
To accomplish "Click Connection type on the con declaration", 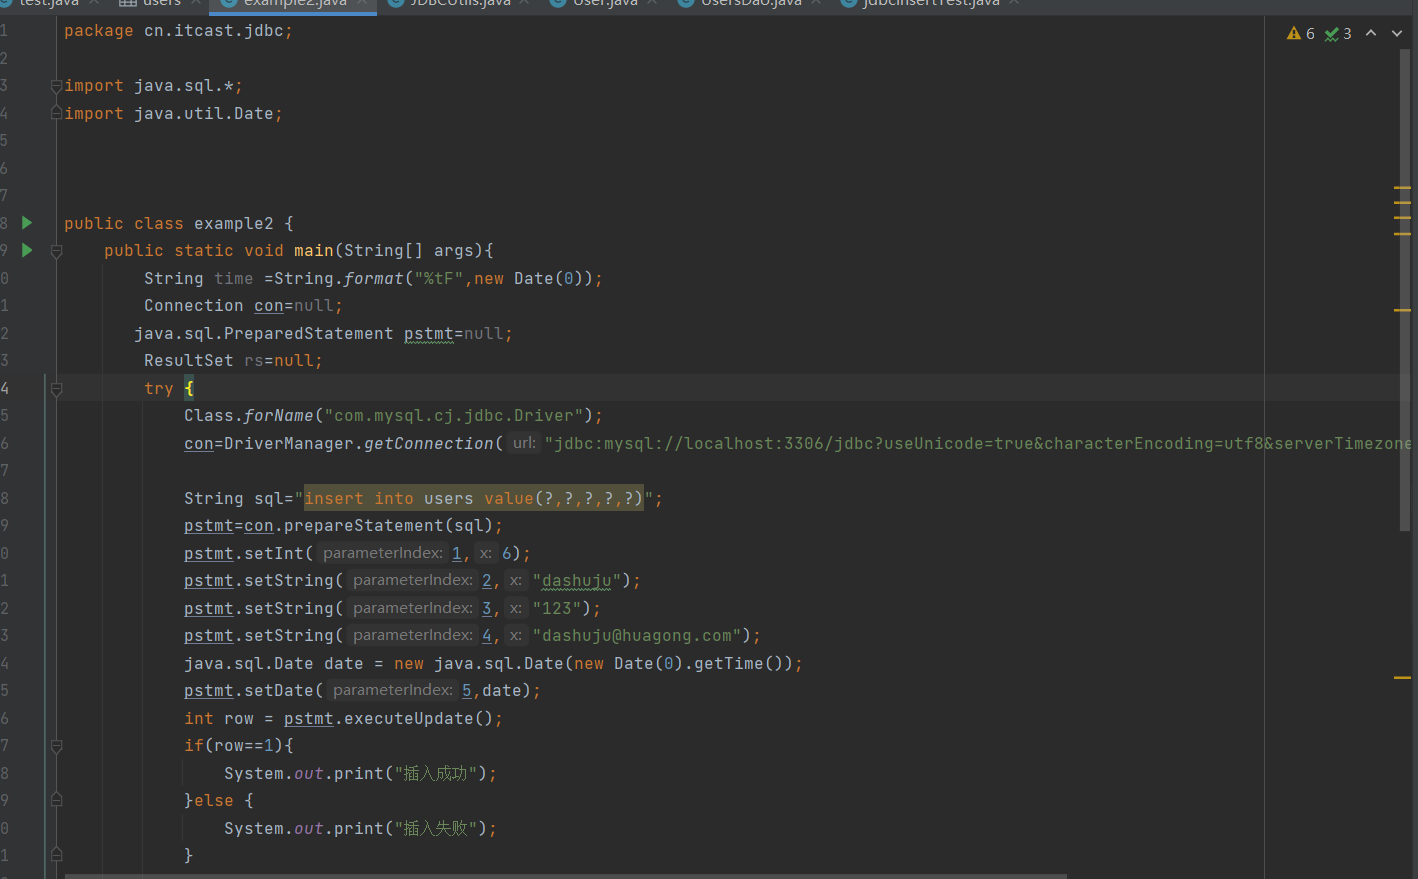I will 193,306.
